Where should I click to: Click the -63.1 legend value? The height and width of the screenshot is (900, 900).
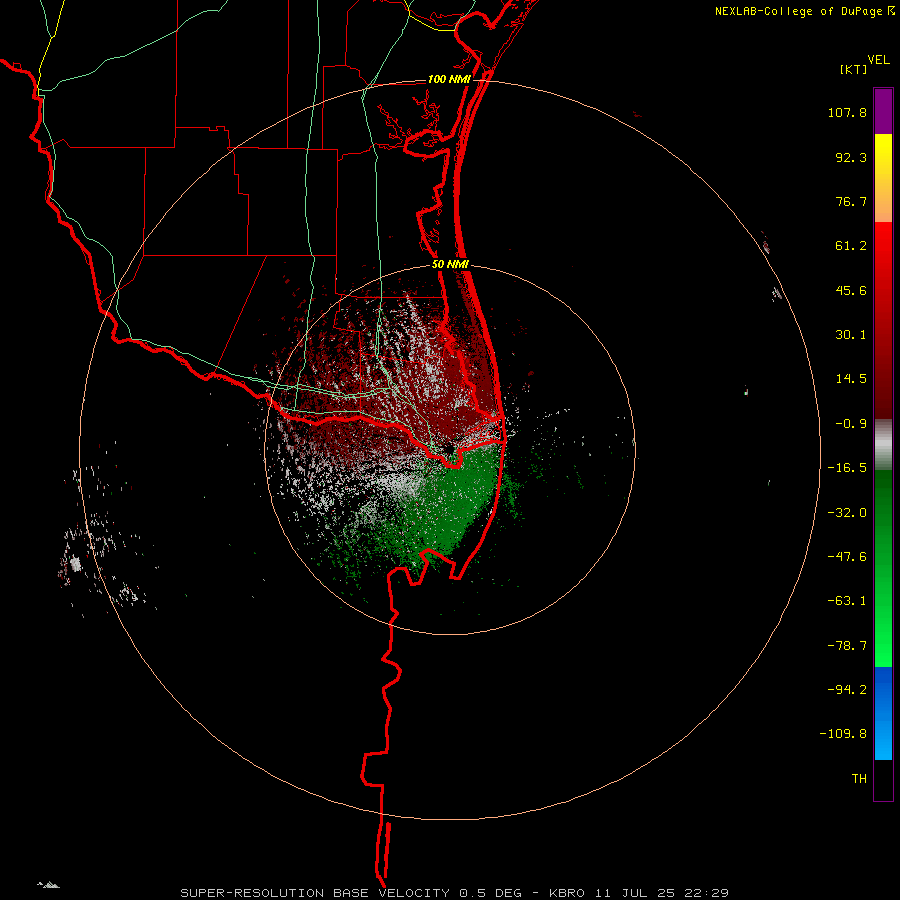click(847, 601)
